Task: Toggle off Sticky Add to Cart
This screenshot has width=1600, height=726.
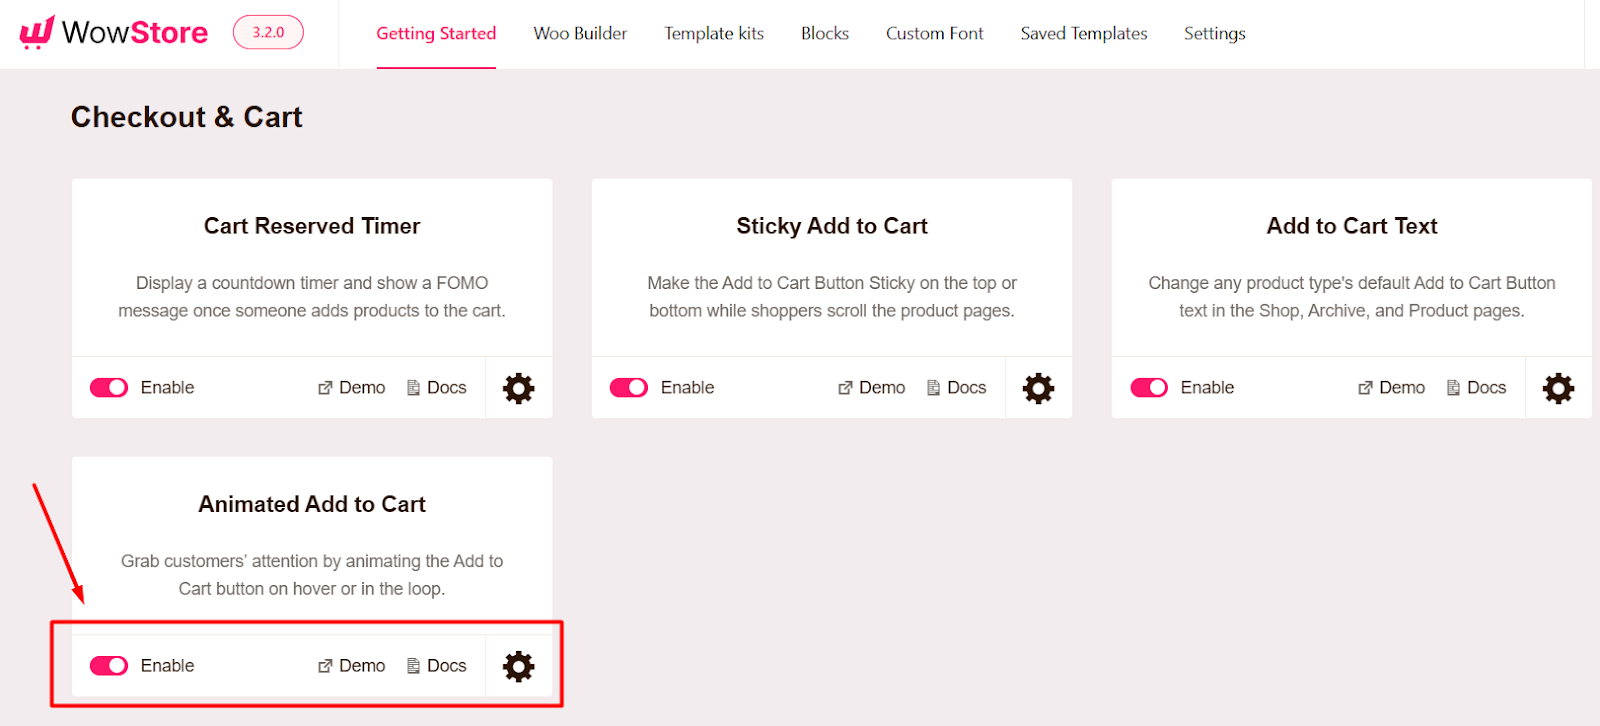Action: tap(628, 387)
